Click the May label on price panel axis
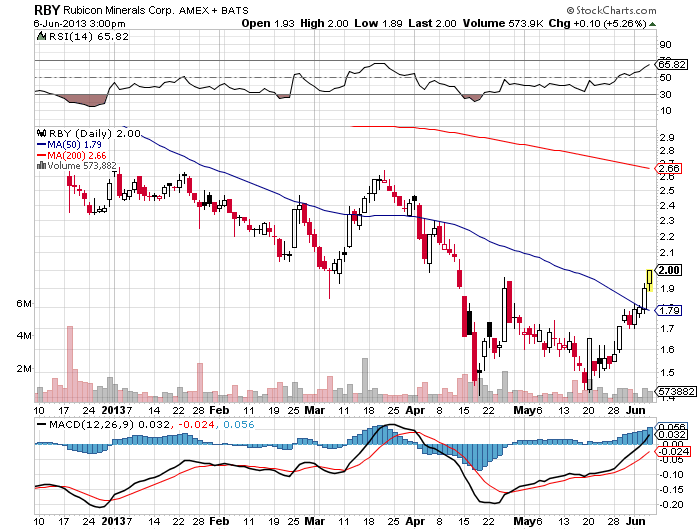 pos(524,410)
